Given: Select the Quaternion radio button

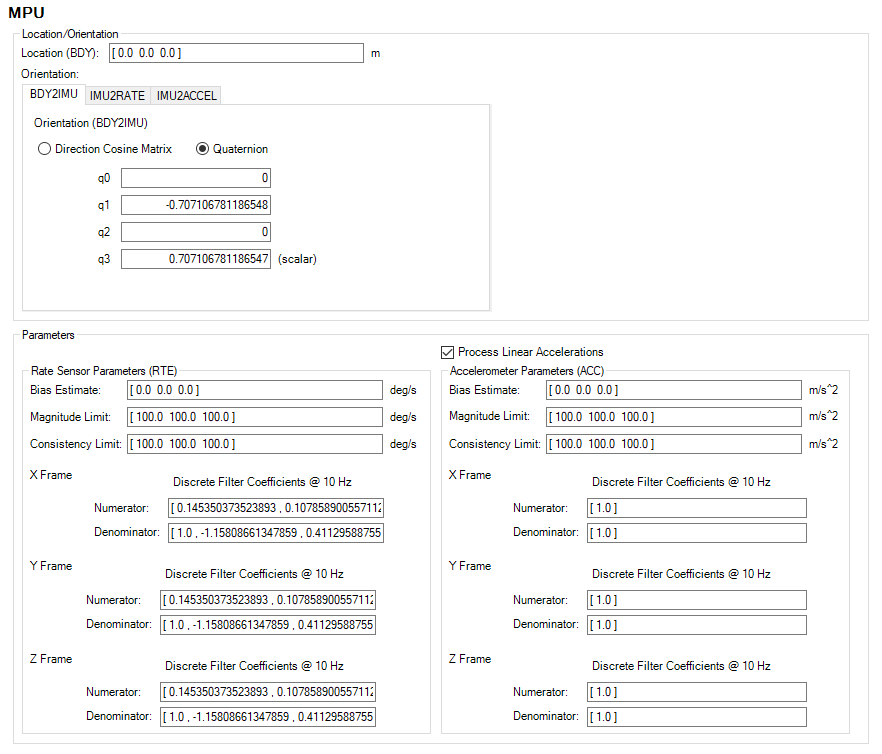Looking at the screenshot, I should pyautogui.click(x=202, y=149).
